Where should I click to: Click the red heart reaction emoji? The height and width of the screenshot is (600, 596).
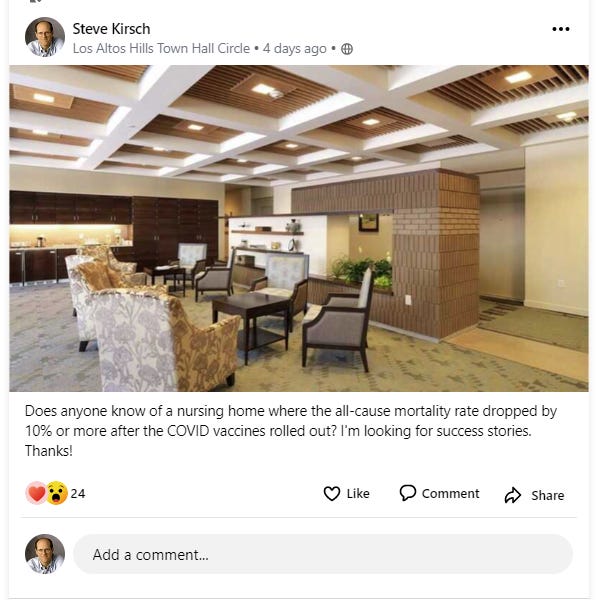pos(36,493)
